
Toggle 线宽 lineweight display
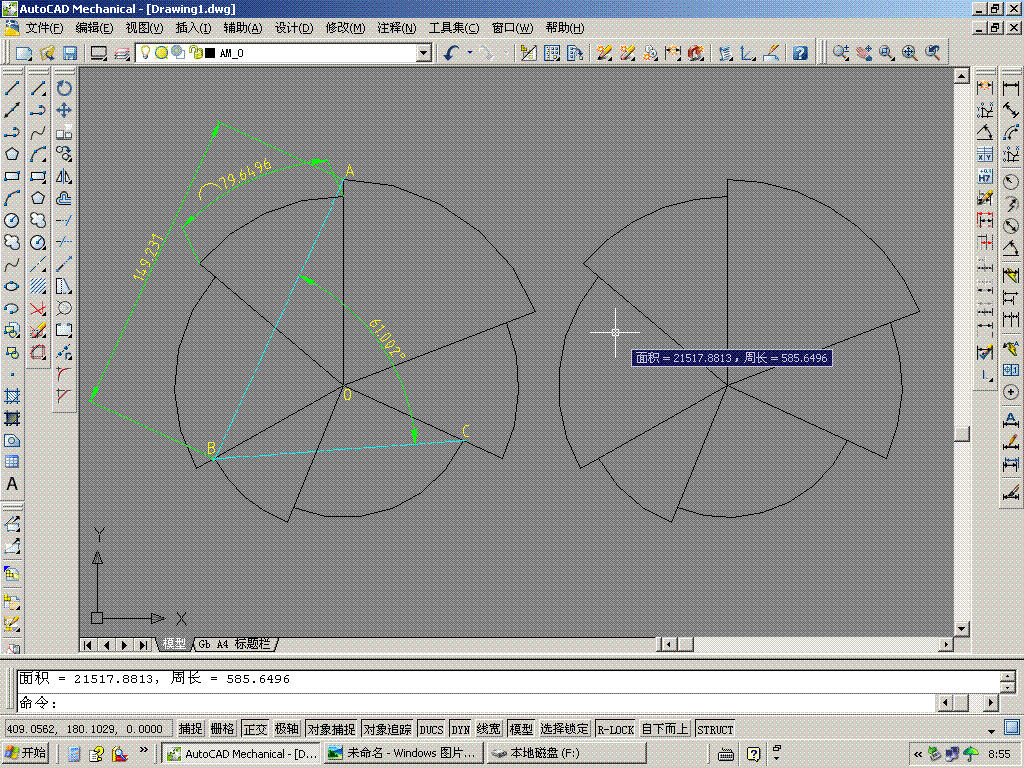(488, 729)
